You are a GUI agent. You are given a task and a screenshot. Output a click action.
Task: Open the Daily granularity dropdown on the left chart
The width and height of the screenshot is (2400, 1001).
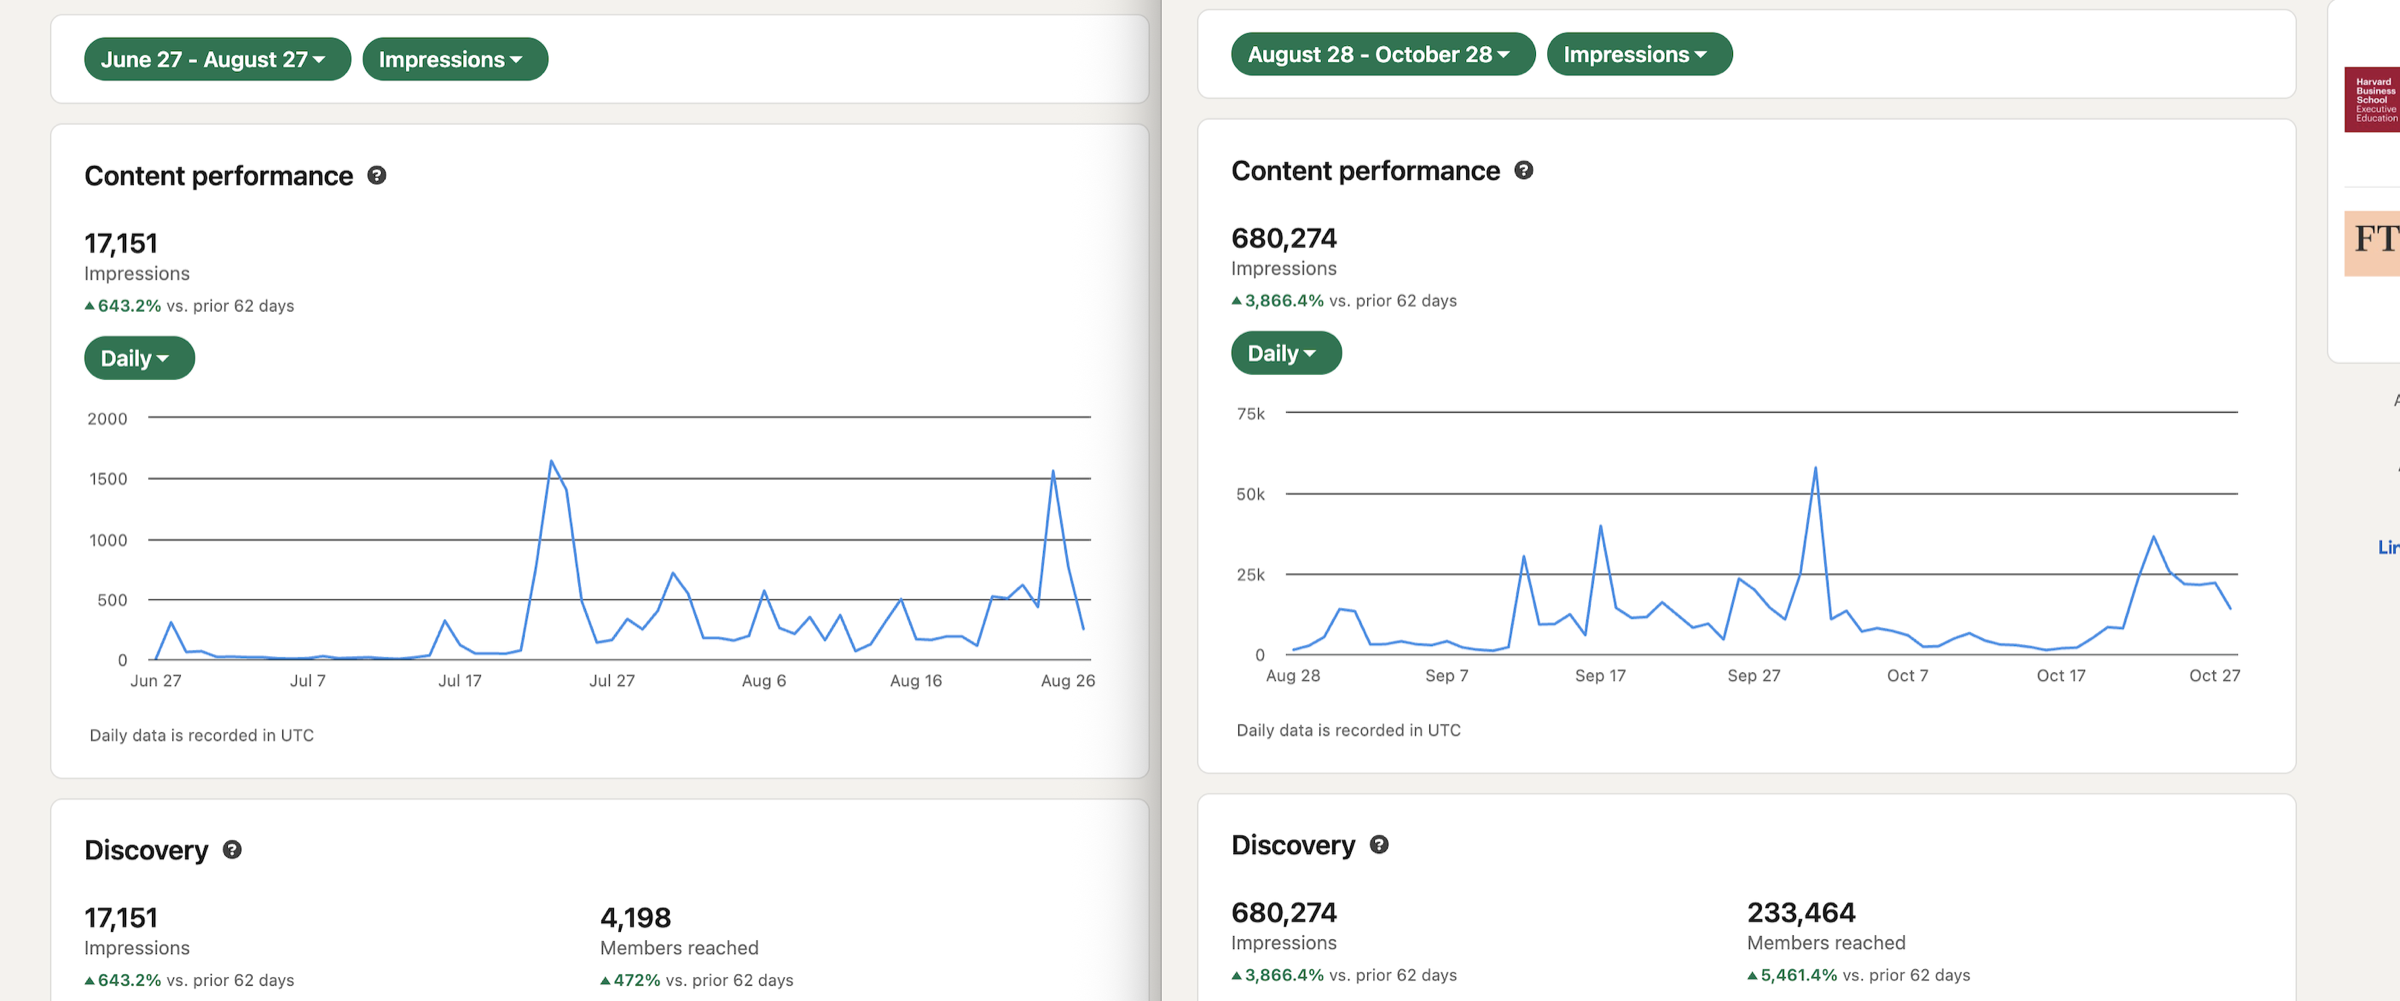(x=138, y=358)
